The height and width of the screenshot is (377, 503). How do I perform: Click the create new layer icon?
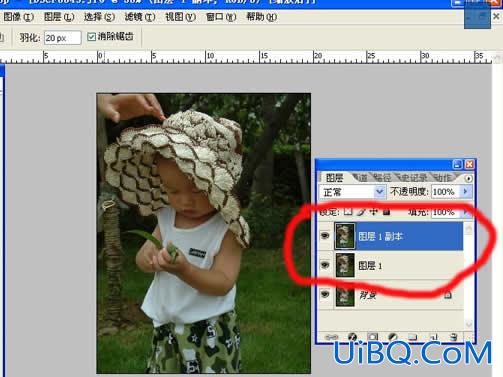(434, 337)
